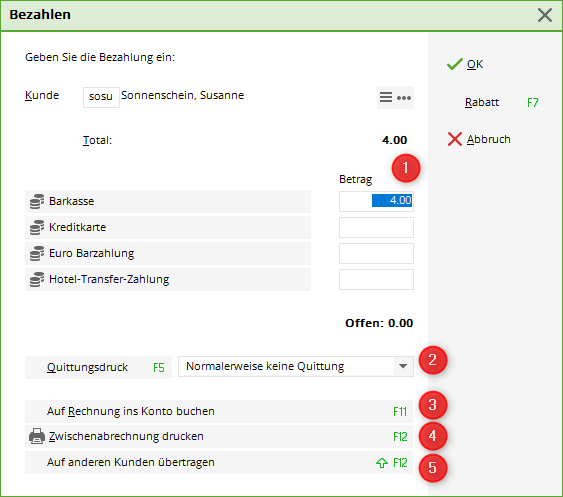Image resolution: width=563 pixels, height=497 pixels.
Task: Select 'Auf Rechnung ins Konto buchen'
Action: (x=219, y=411)
